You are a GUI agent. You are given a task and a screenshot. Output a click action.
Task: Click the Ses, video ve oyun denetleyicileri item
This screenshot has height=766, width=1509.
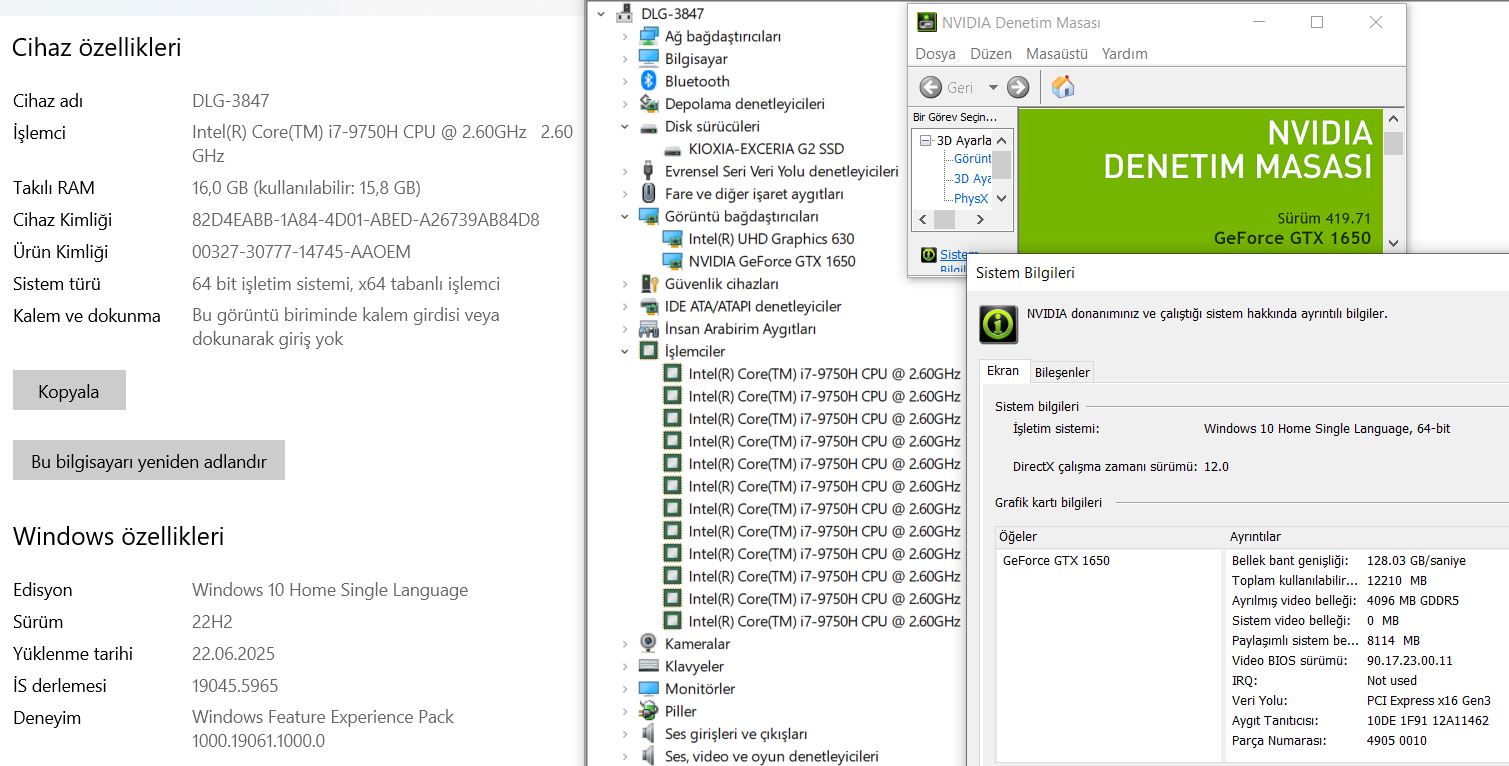(771, 756)
